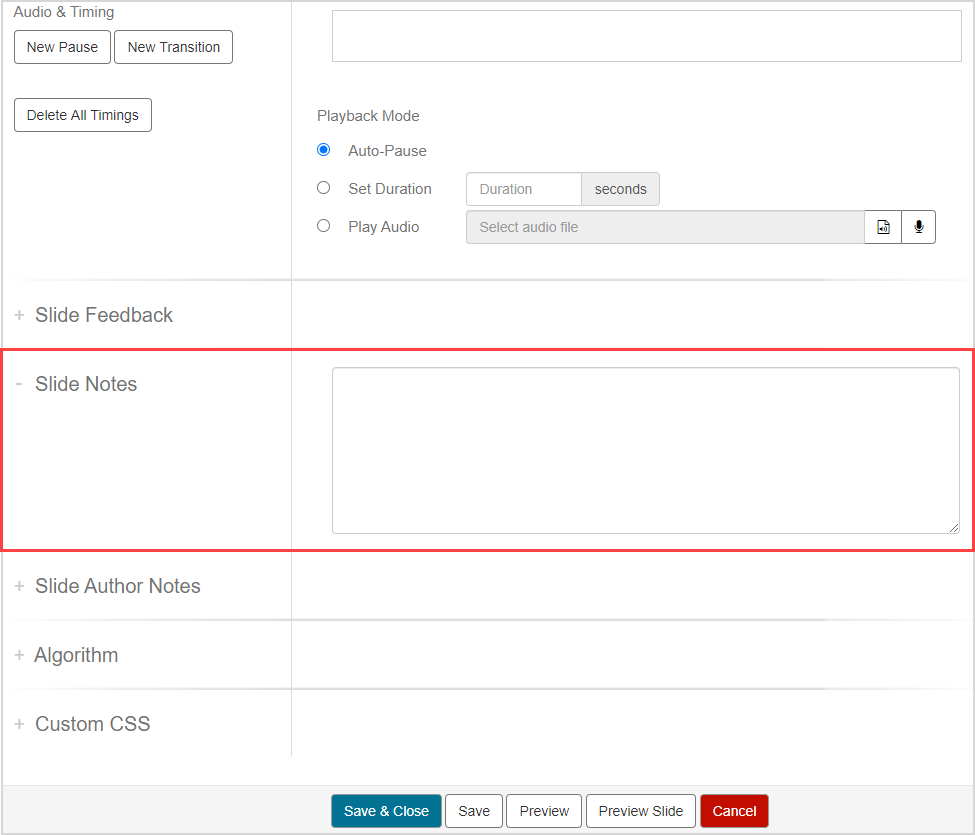The width and height of the screenshot is (975, 835).
Task: Click the Save & Close button
Action: [386, 811]
